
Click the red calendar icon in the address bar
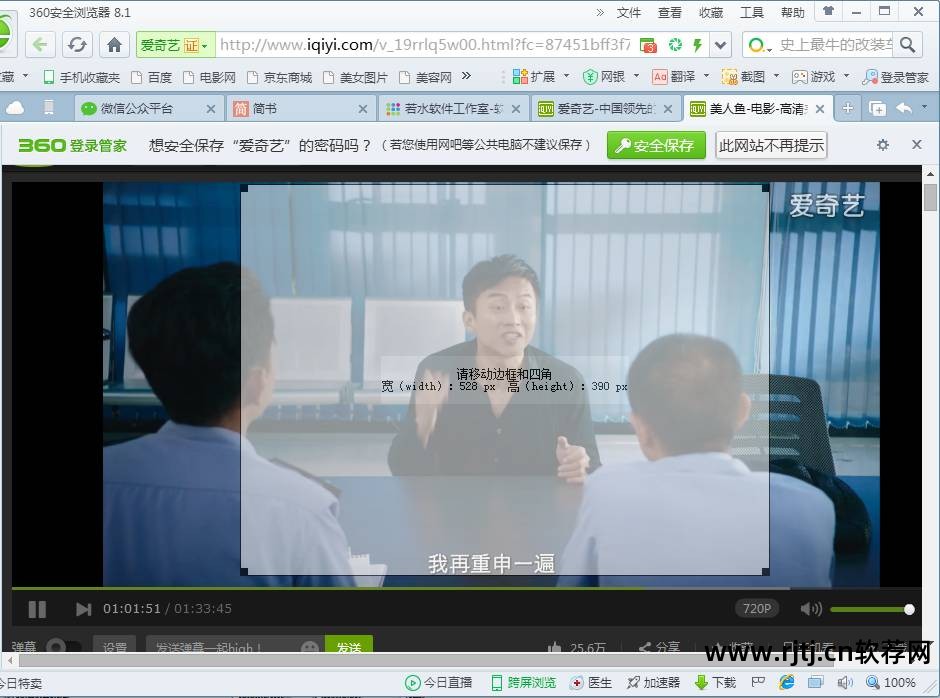pos(648,45)
